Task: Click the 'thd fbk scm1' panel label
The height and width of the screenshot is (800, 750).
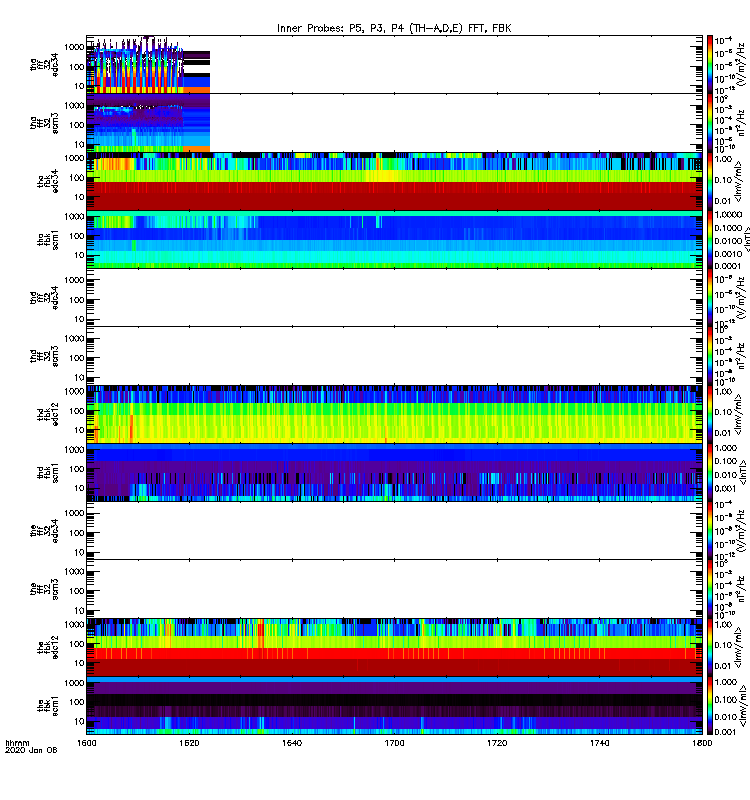Action: point(48,473)
